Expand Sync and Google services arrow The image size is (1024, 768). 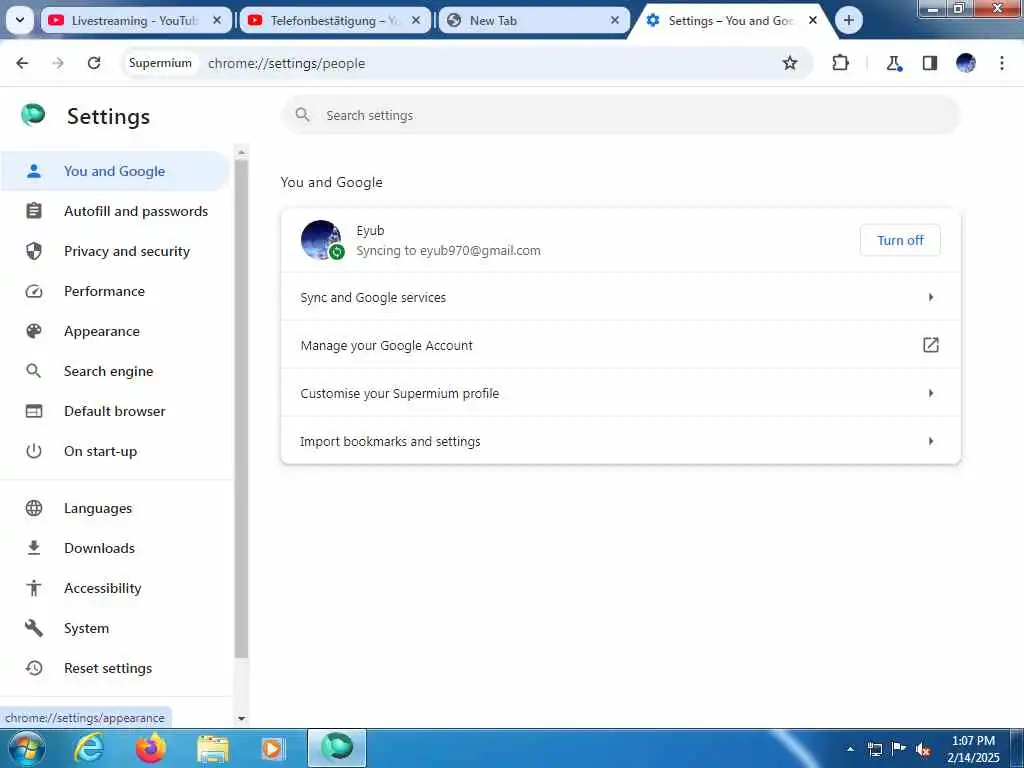pyautogui.click(x=931, y=297)
